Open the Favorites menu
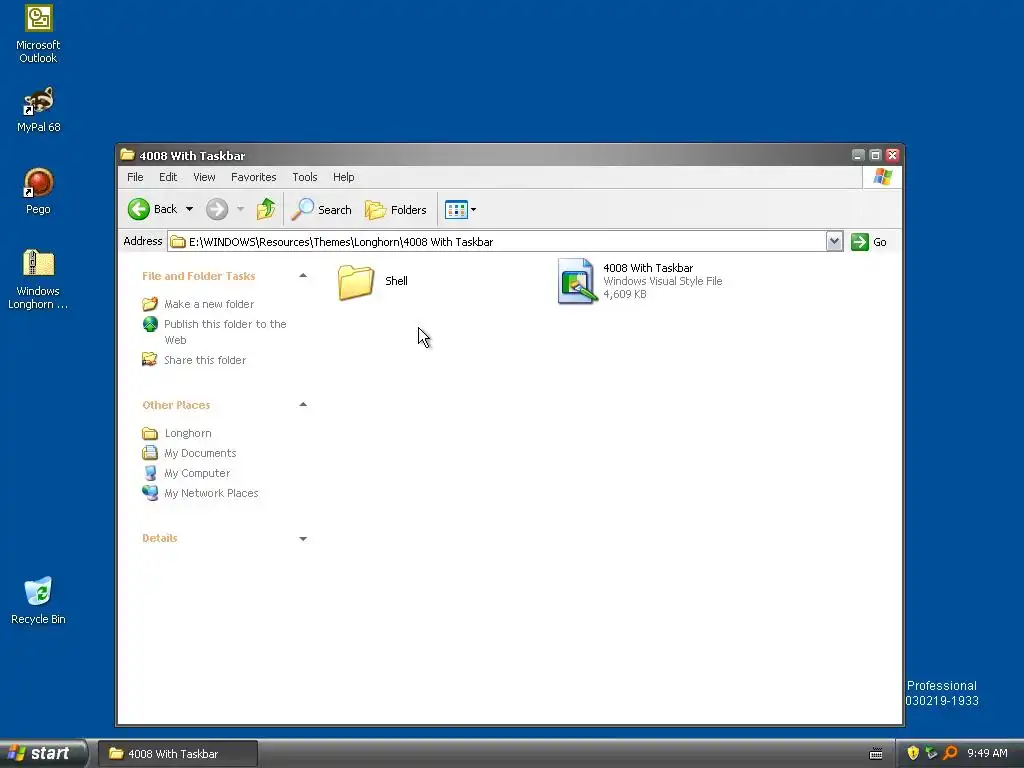Screen dimensions: 1024x768 tap(253, 177)
